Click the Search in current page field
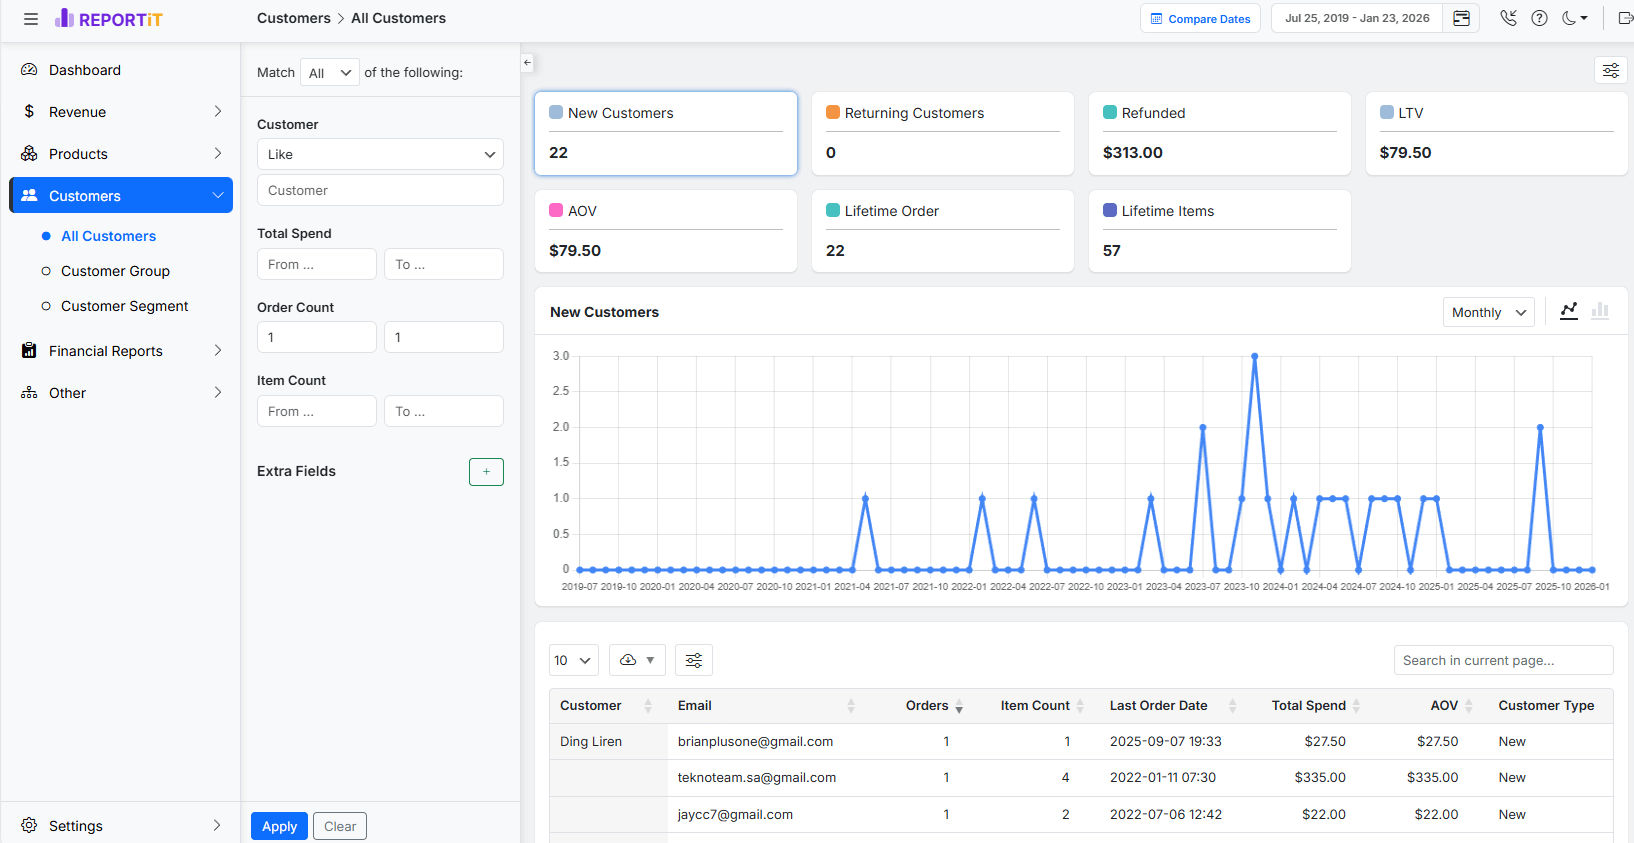 click(x=1502, y=660)
